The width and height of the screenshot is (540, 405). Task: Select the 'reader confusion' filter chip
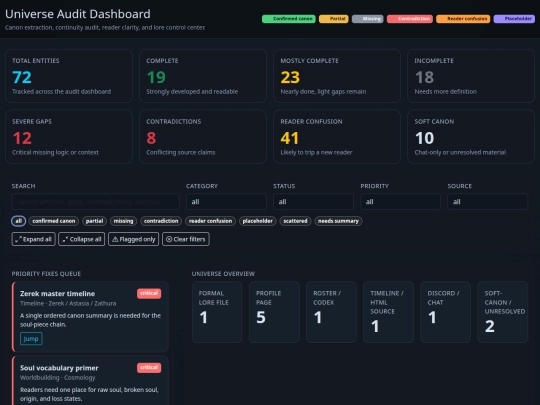210,221
